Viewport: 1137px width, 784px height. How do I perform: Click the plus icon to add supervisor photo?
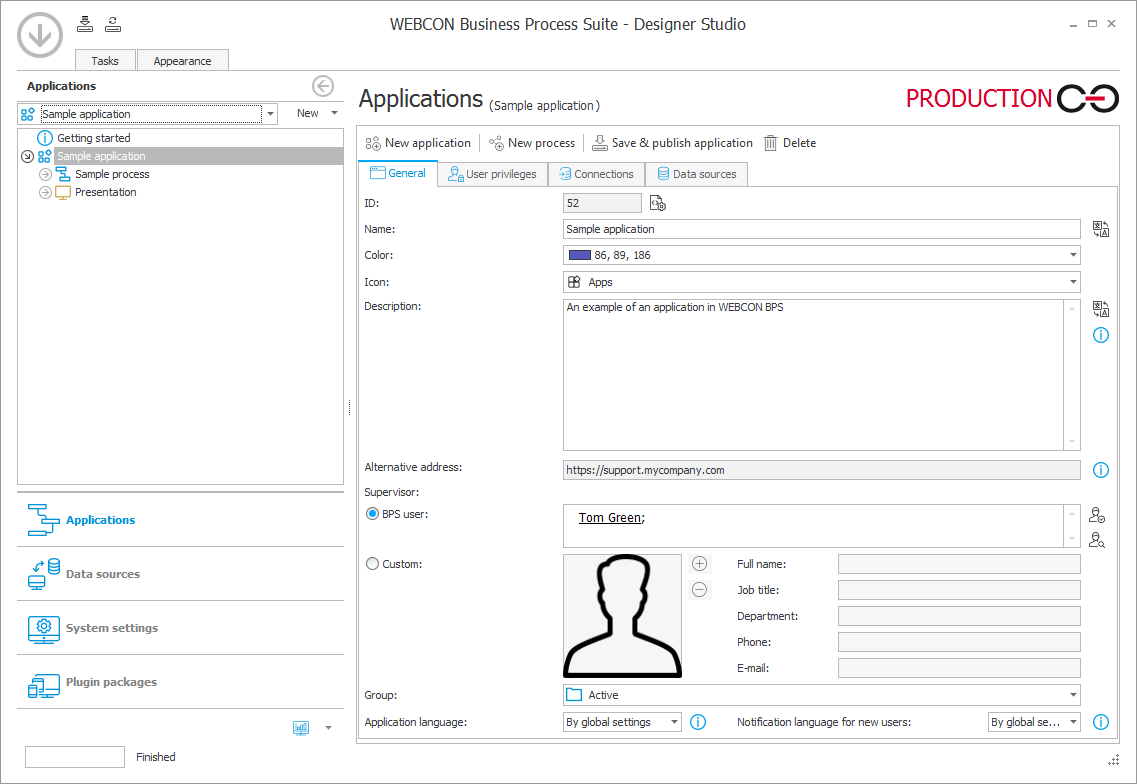699,564
